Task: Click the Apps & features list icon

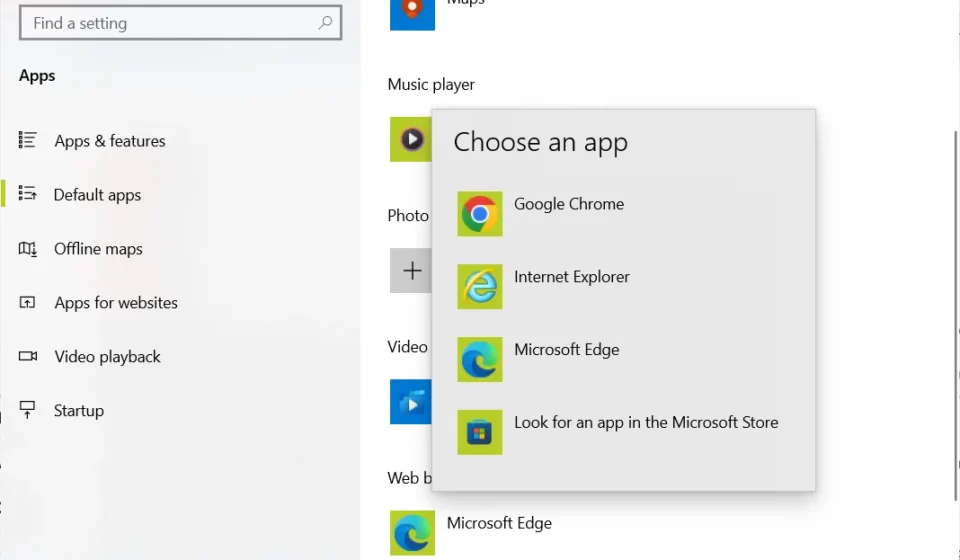Action: pyautogui.click(x=28, y=140)
